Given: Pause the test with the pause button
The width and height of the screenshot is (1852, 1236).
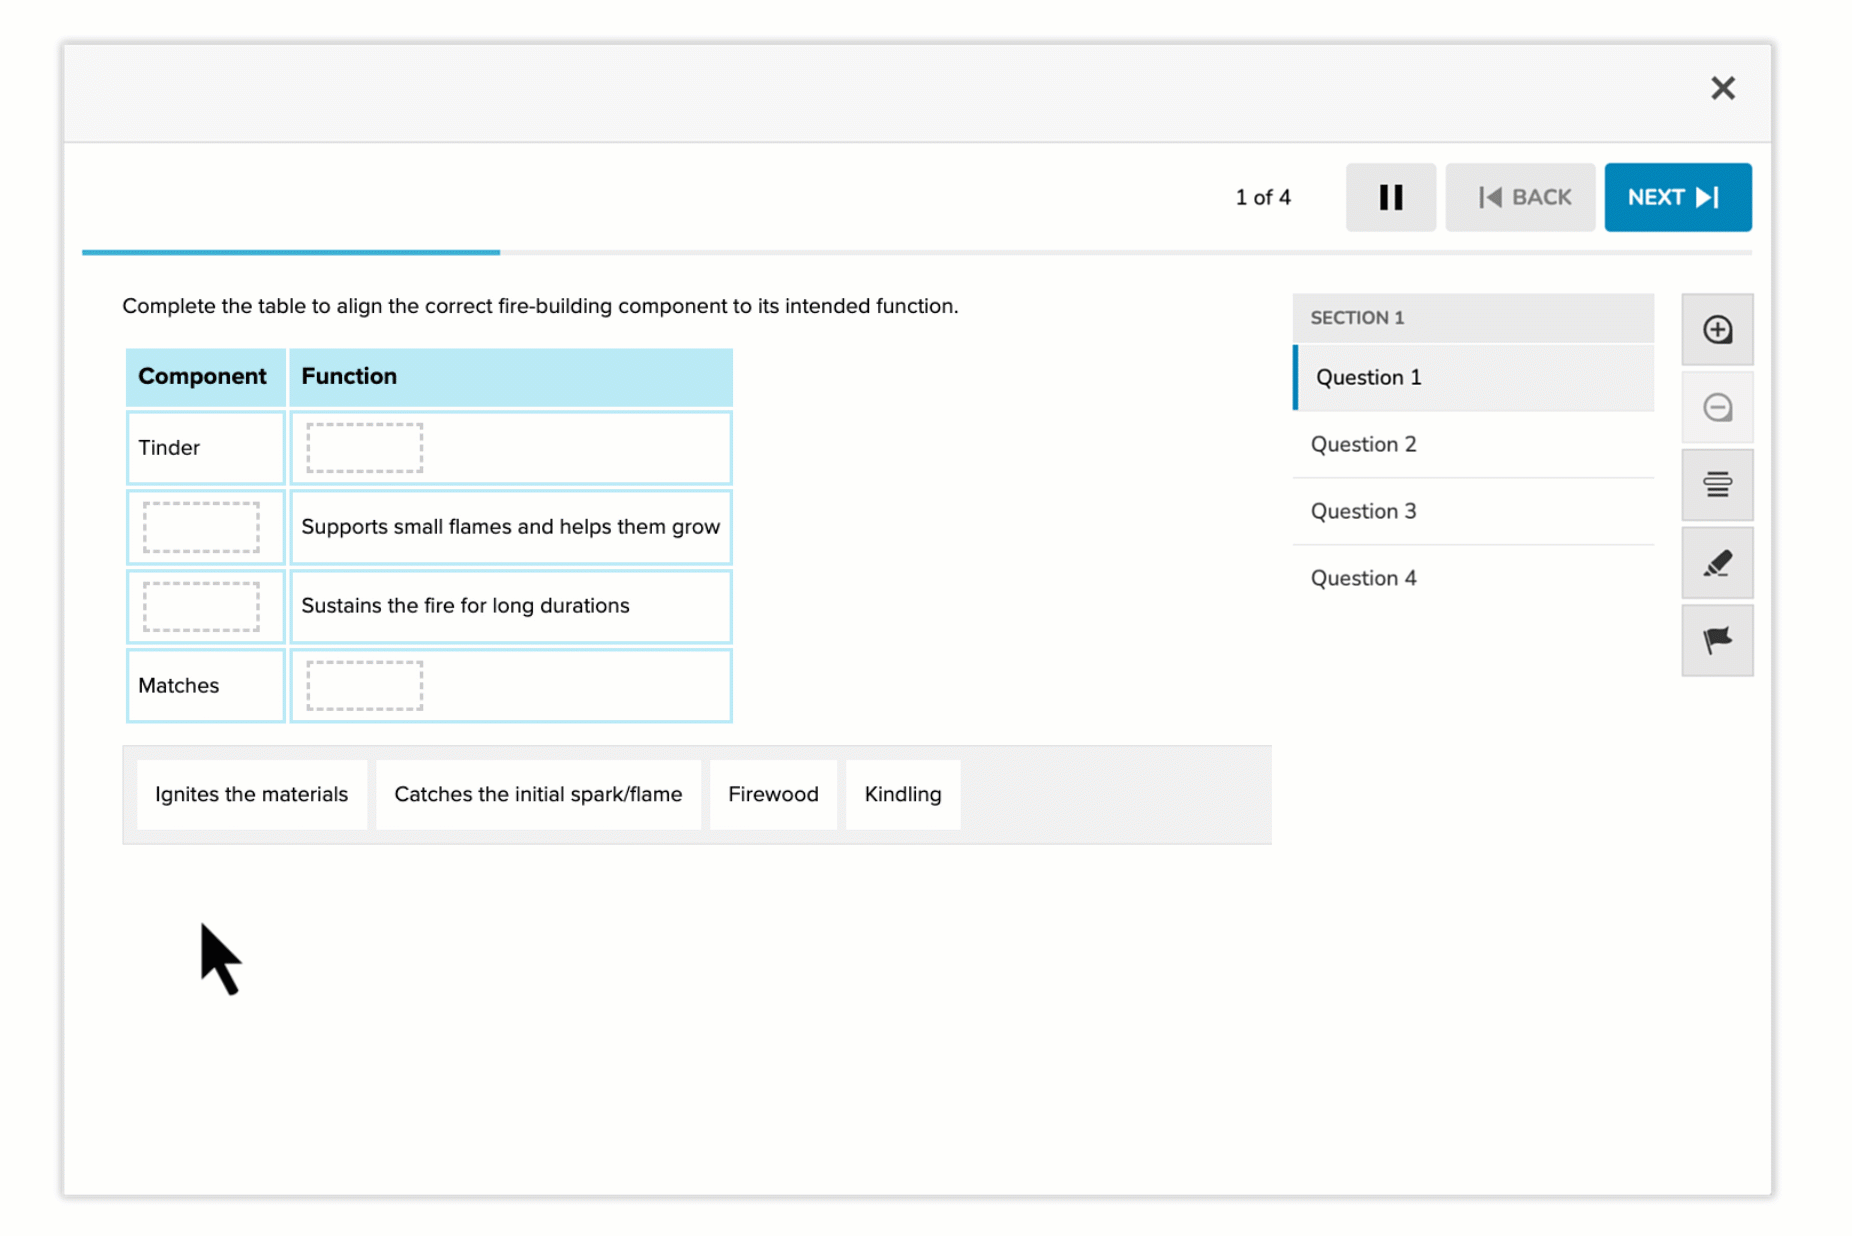Looking at the screenshot, I should (1390, 197).
